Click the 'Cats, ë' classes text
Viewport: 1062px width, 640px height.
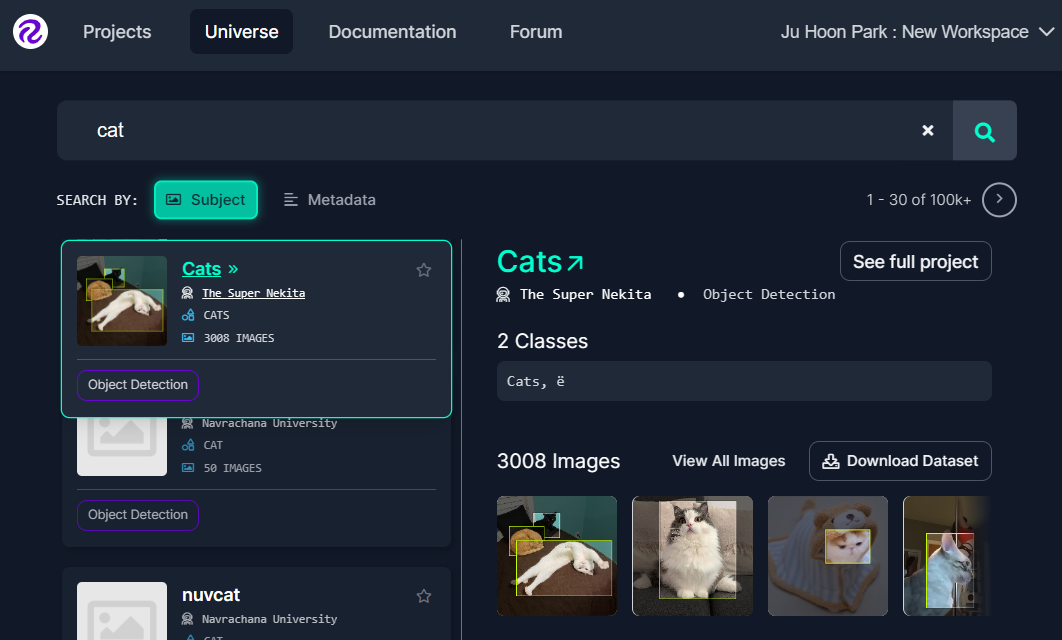tap(536, 381)
